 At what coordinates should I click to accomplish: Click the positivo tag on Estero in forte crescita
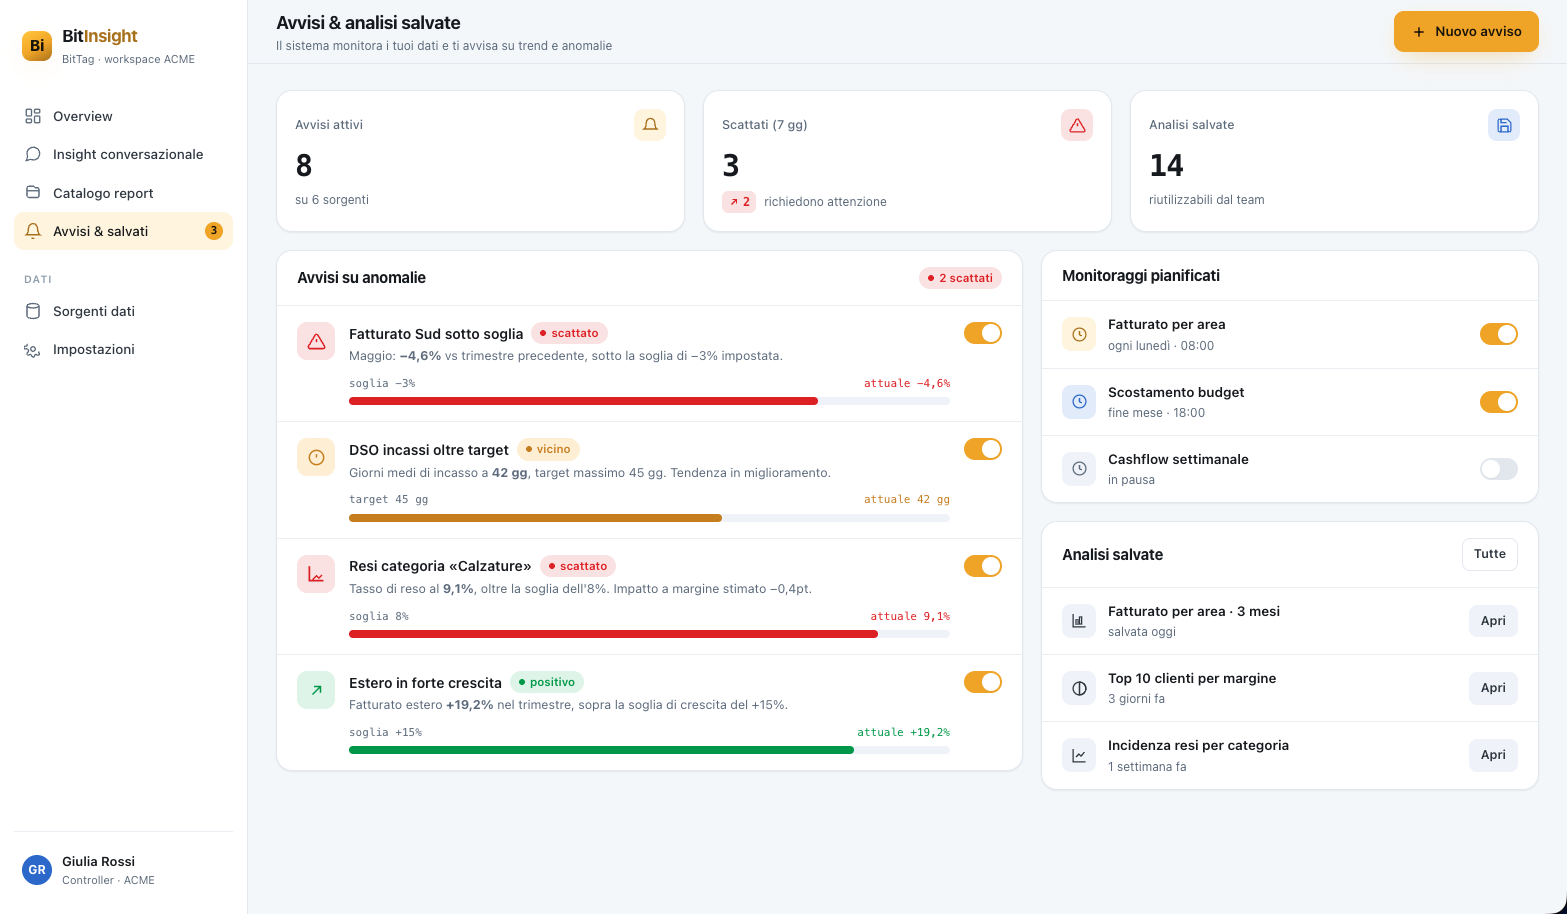coord(547,682)
